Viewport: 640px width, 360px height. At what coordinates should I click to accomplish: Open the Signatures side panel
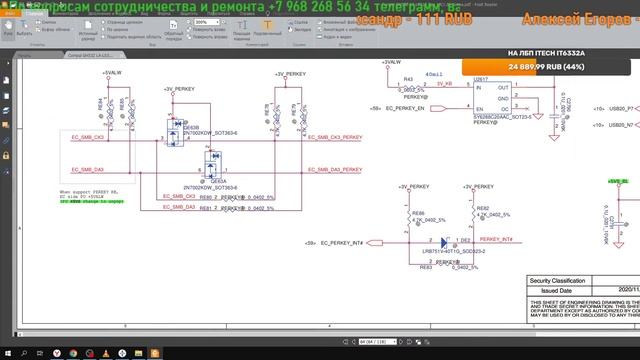point(6,172)
